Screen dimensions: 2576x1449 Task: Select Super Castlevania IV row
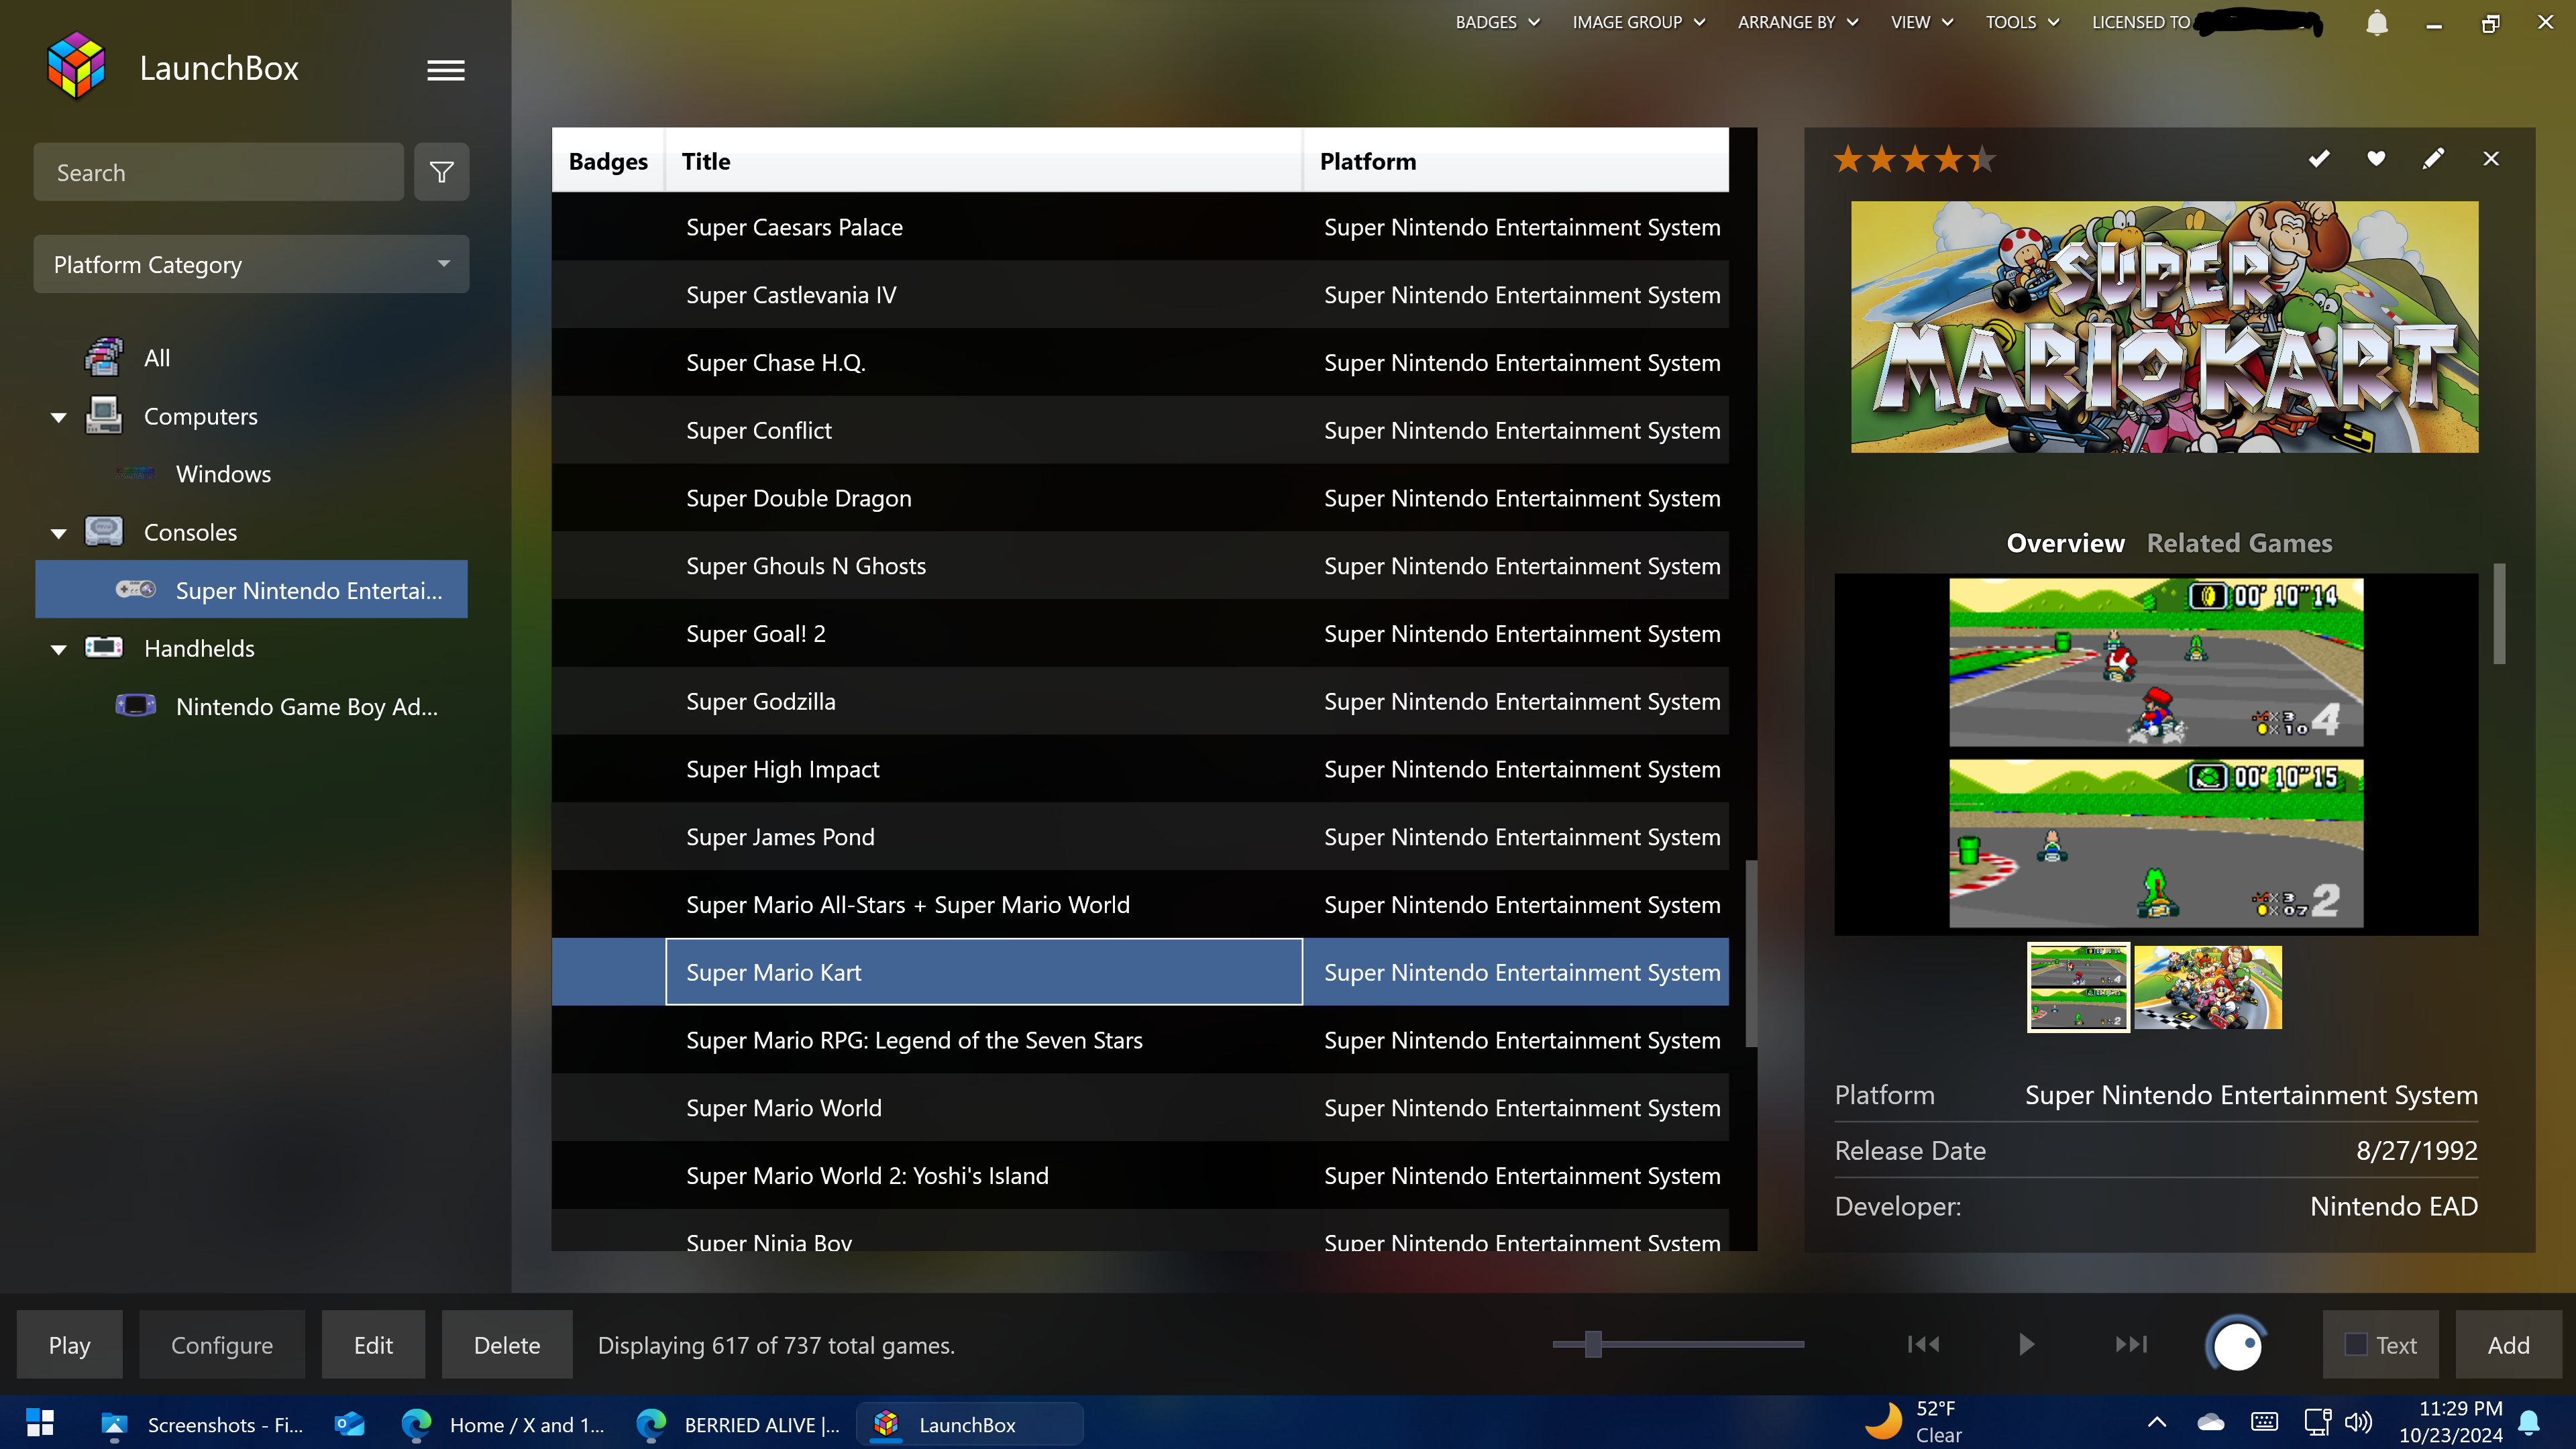point(1140,294)
